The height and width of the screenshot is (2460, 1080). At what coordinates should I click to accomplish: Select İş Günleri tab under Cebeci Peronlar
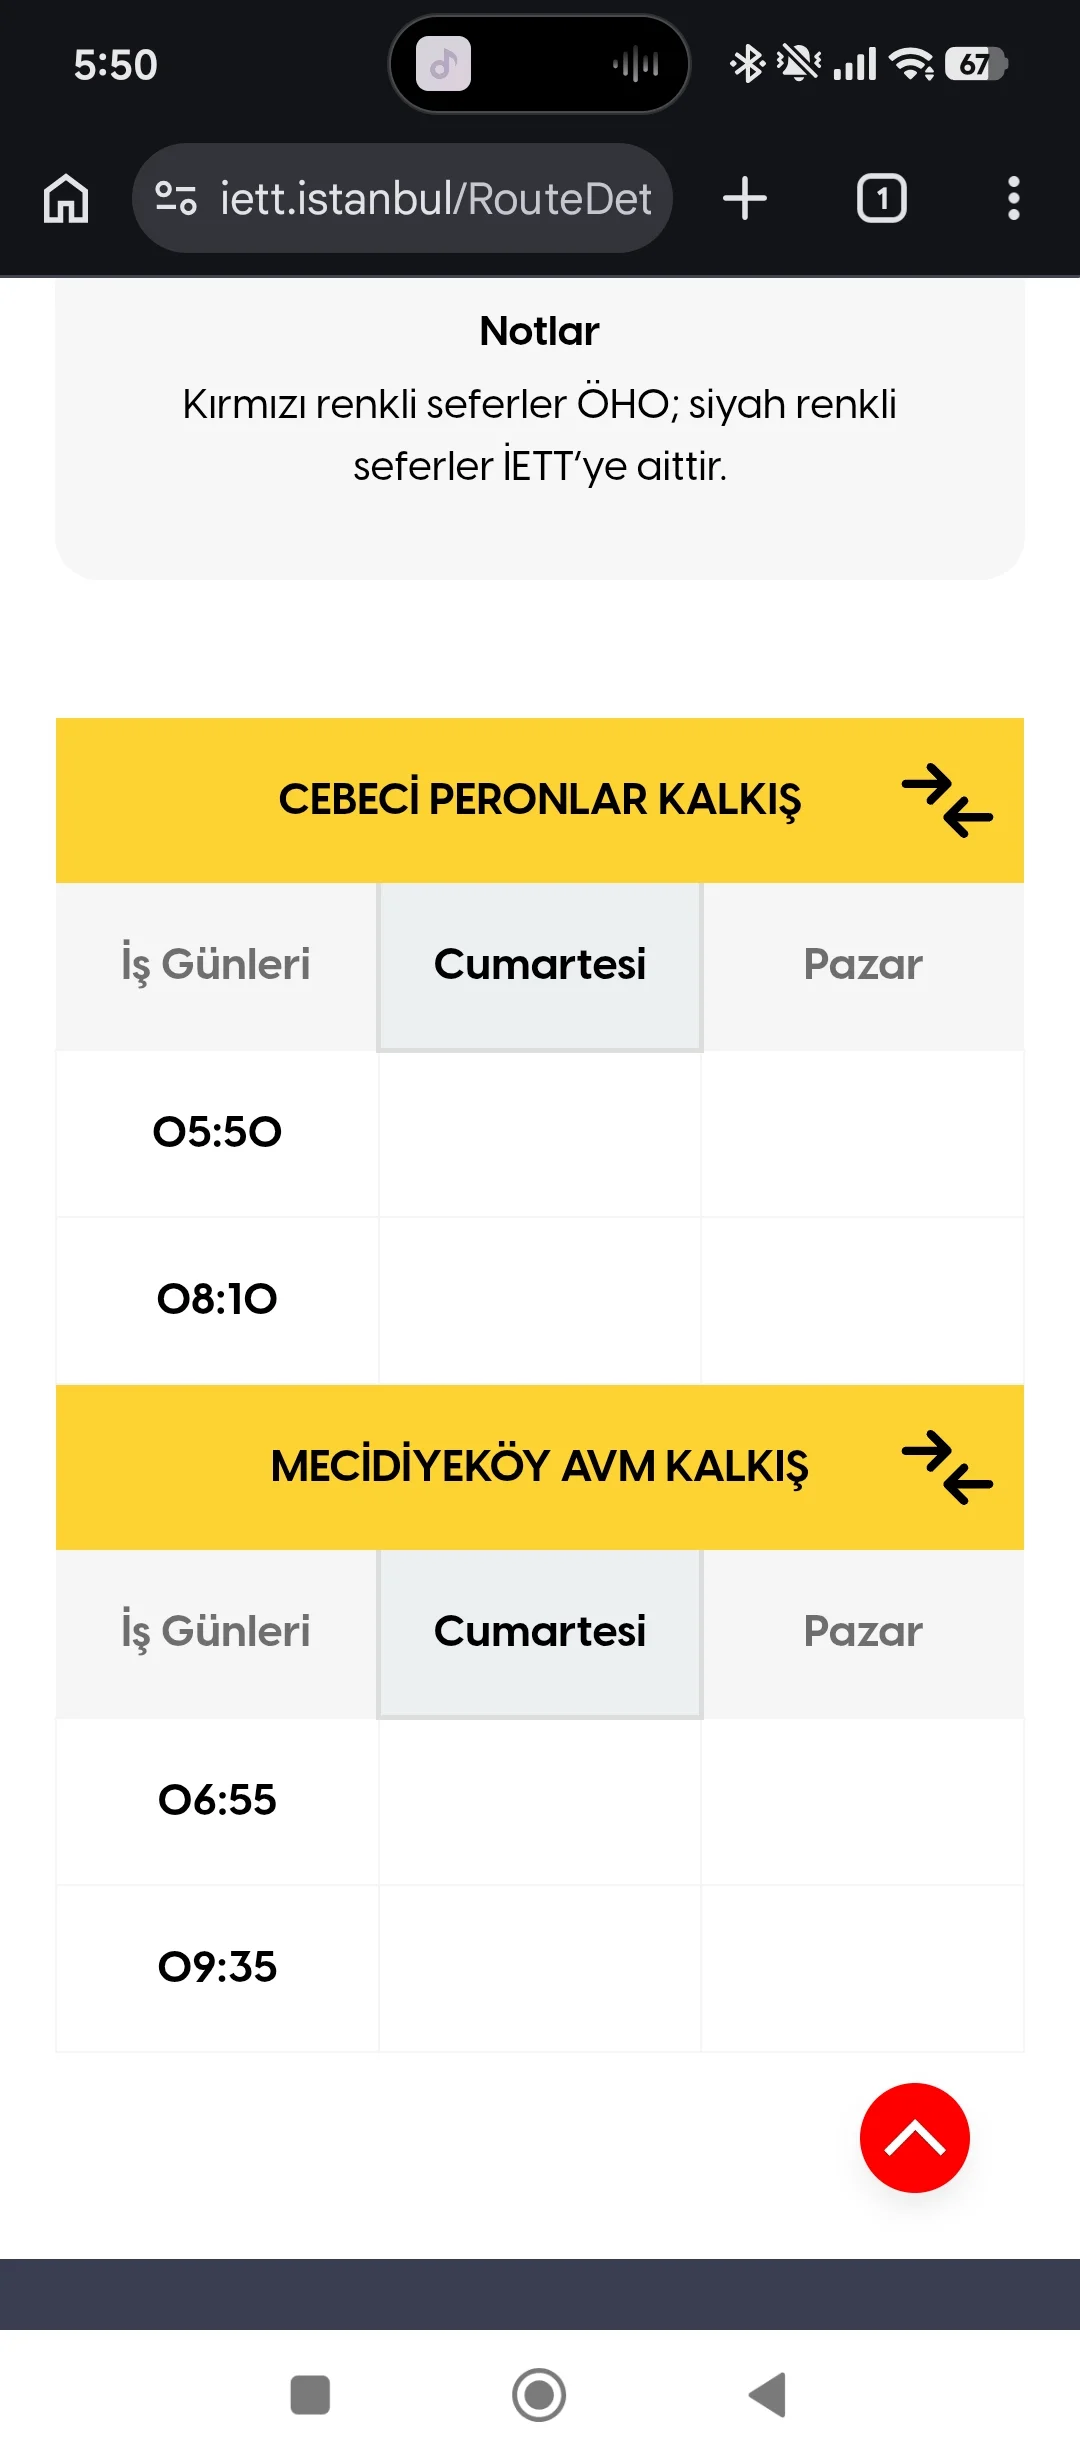click(216, 965)
